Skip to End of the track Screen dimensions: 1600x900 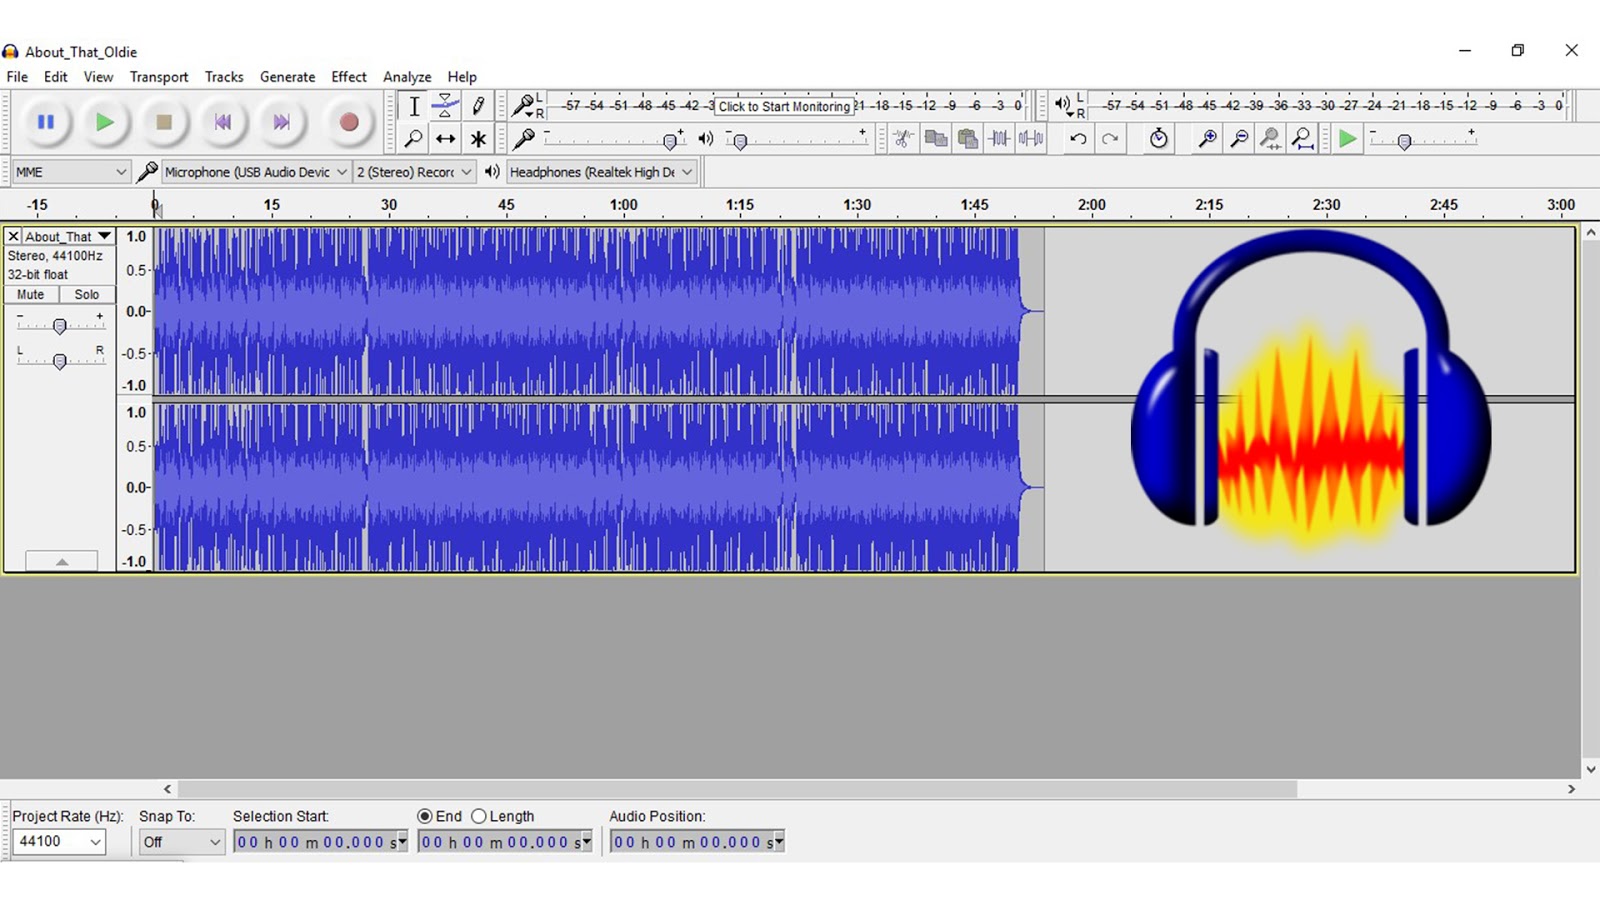coord(281,122)
